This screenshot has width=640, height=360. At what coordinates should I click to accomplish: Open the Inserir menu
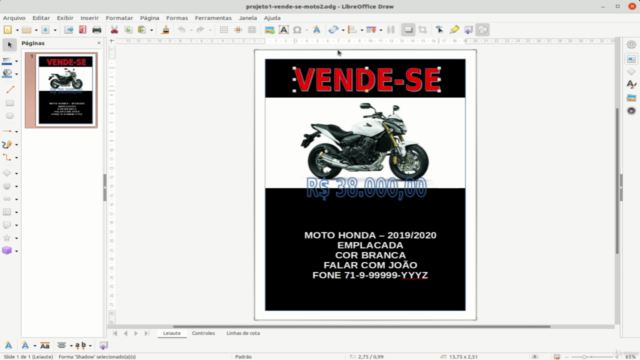pyautogui.click(x=89, y=18)
